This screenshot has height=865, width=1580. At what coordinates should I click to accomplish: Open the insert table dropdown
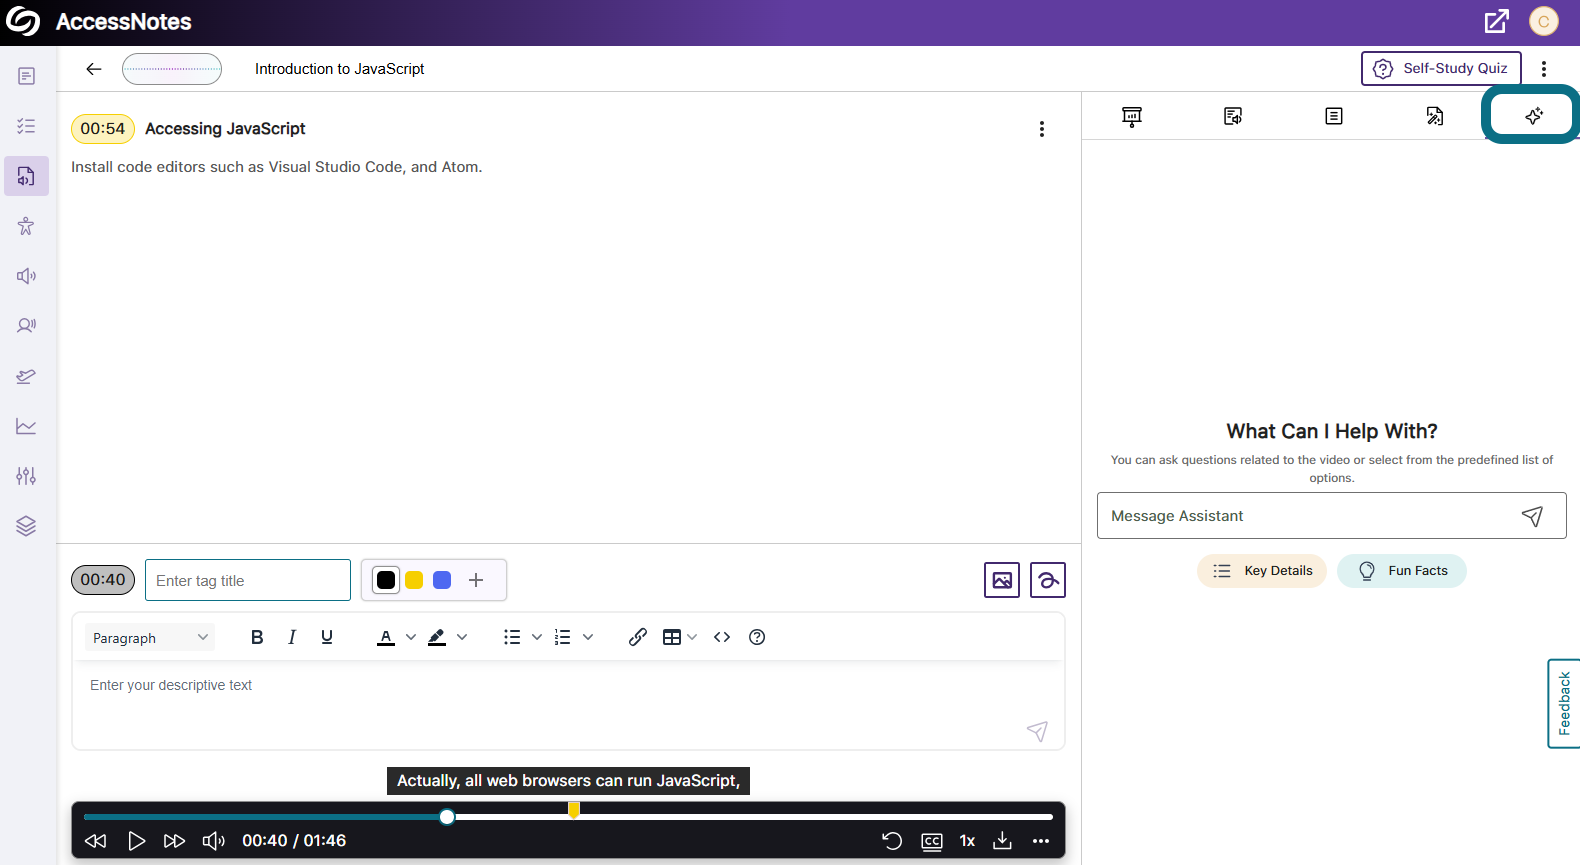680,637
